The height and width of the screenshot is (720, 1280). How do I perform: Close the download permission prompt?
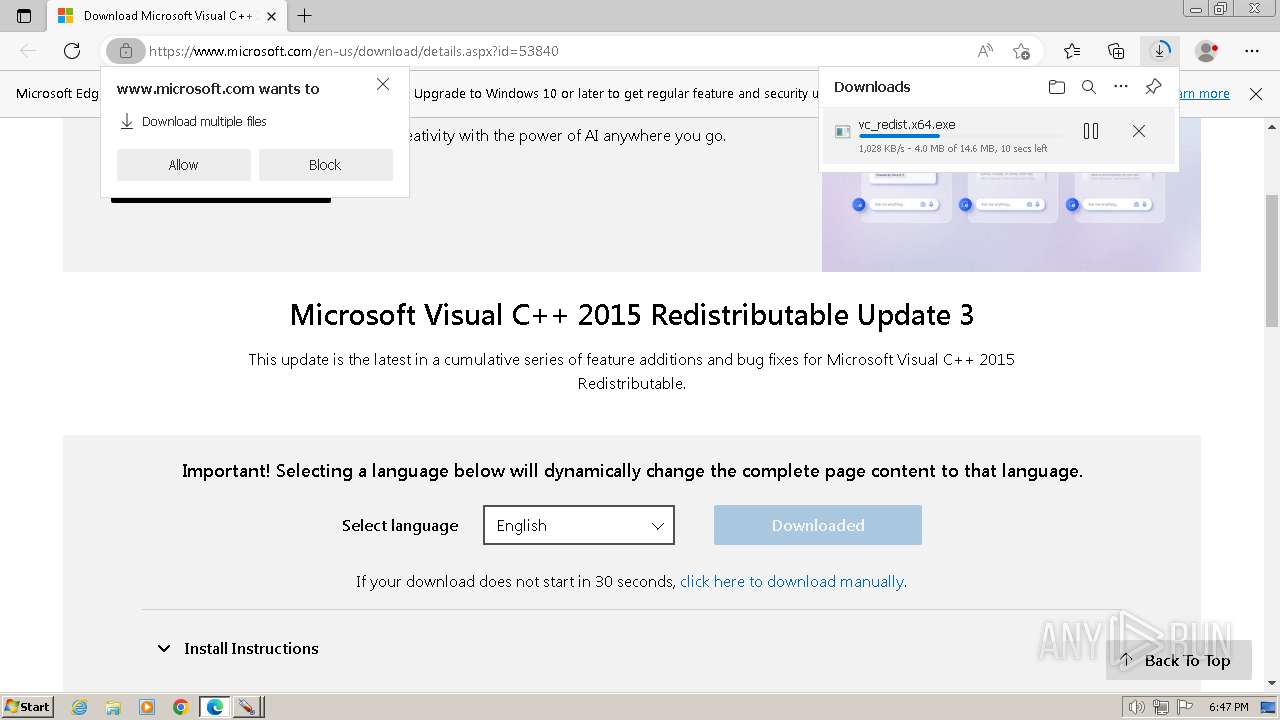point(383,85)
